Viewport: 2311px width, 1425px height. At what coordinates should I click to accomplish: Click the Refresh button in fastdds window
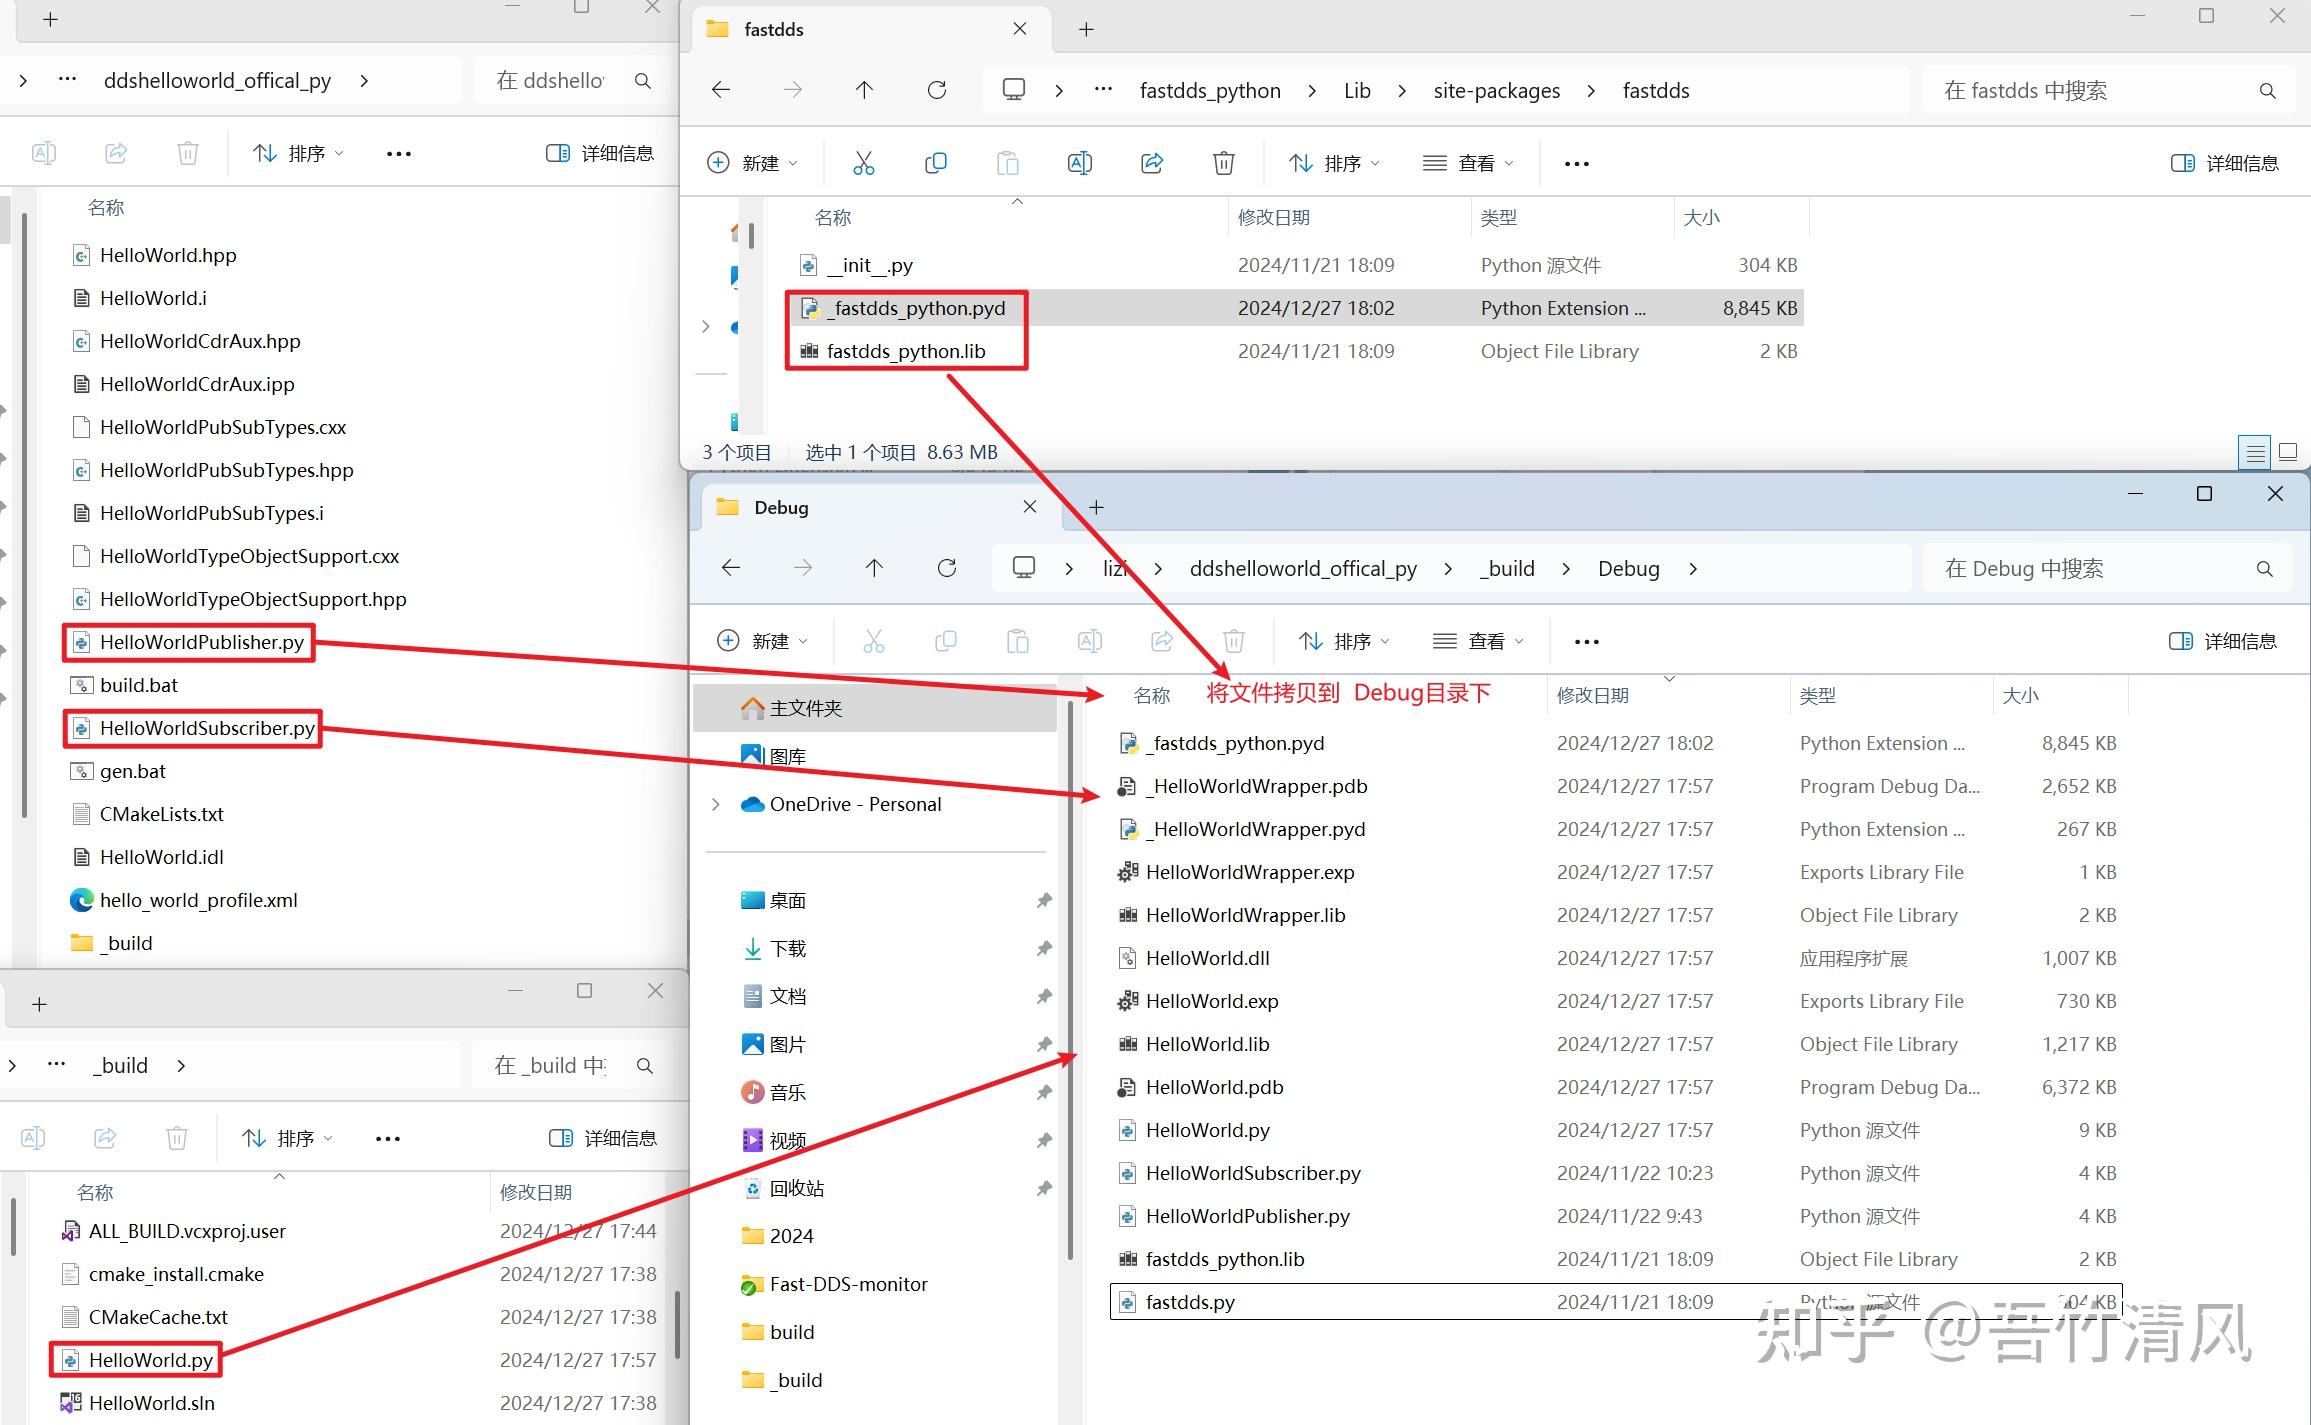point(937,90)
